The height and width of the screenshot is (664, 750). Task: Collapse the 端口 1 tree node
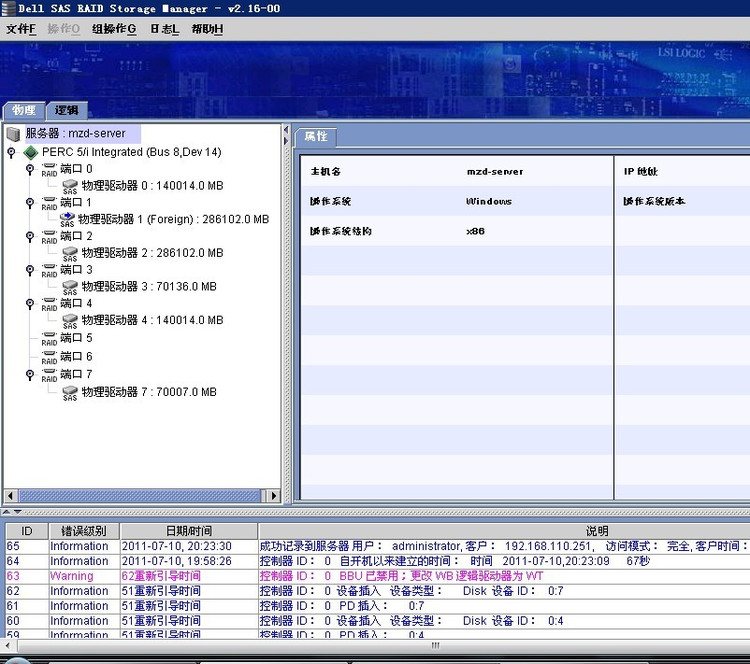point(30,203)
